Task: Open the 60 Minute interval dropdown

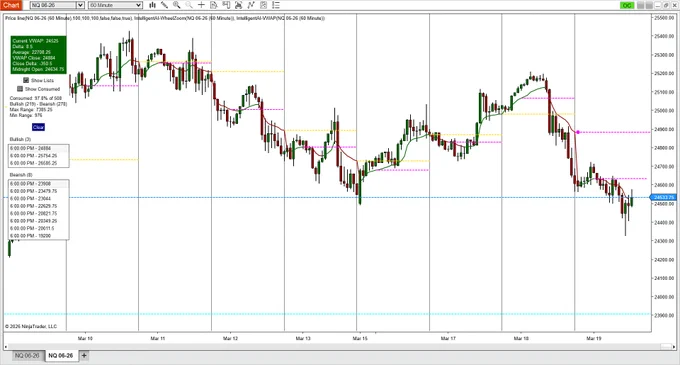Action: coord(115,5)
